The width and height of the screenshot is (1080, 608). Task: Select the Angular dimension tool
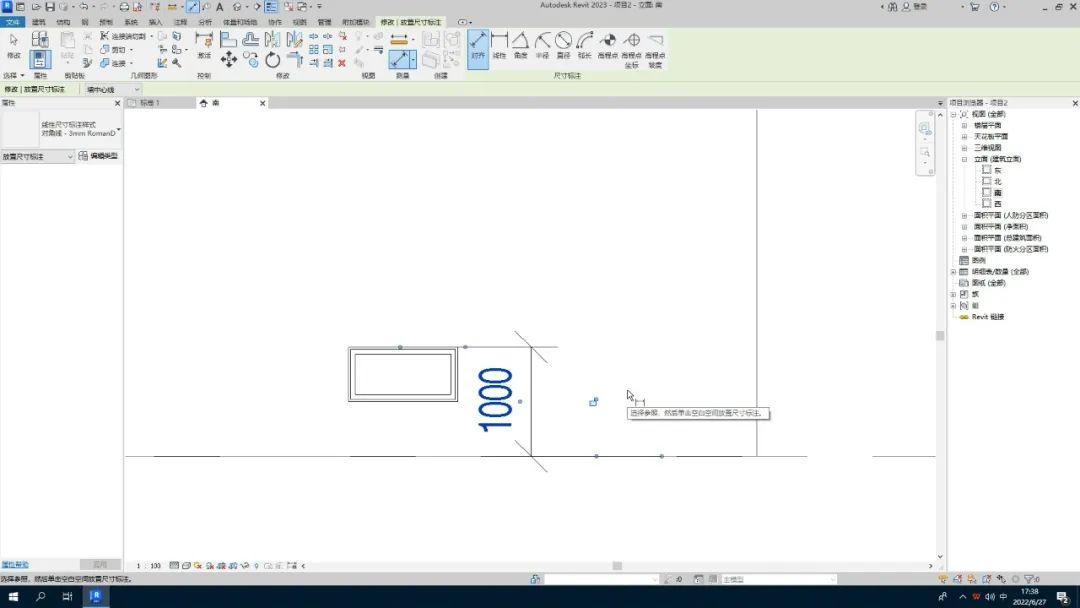521,45
